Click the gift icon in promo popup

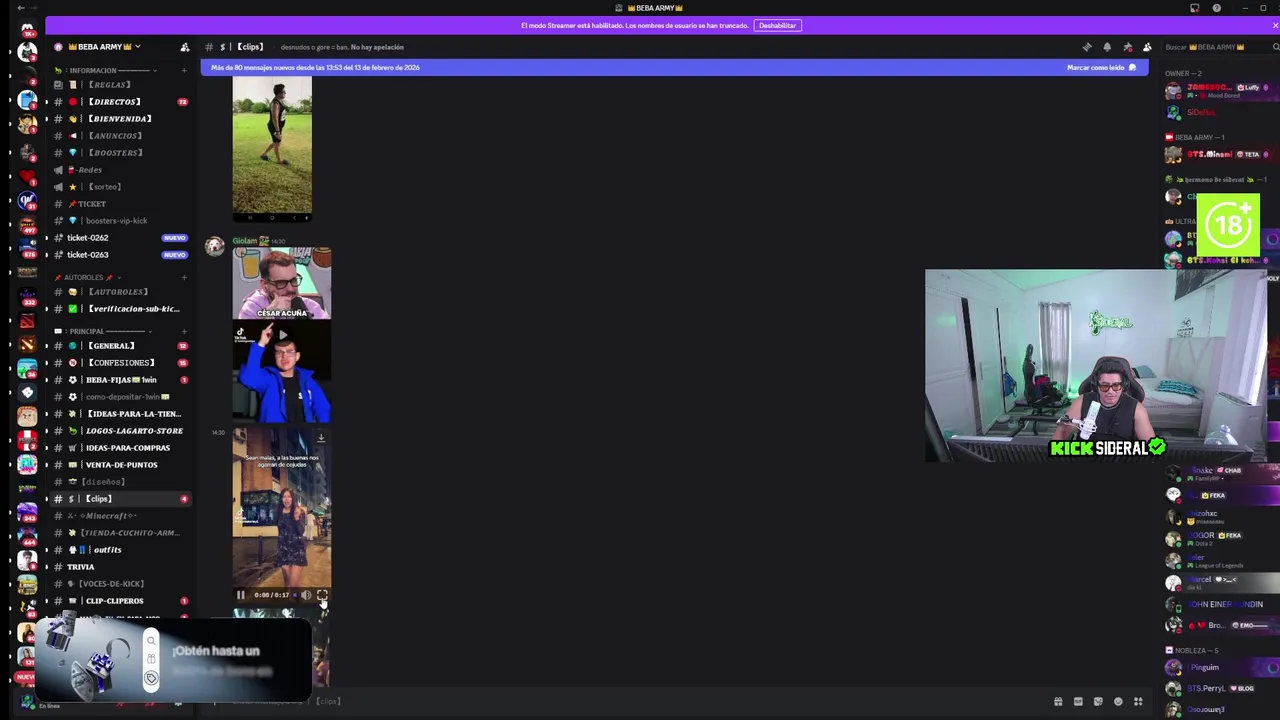[151, 659]
